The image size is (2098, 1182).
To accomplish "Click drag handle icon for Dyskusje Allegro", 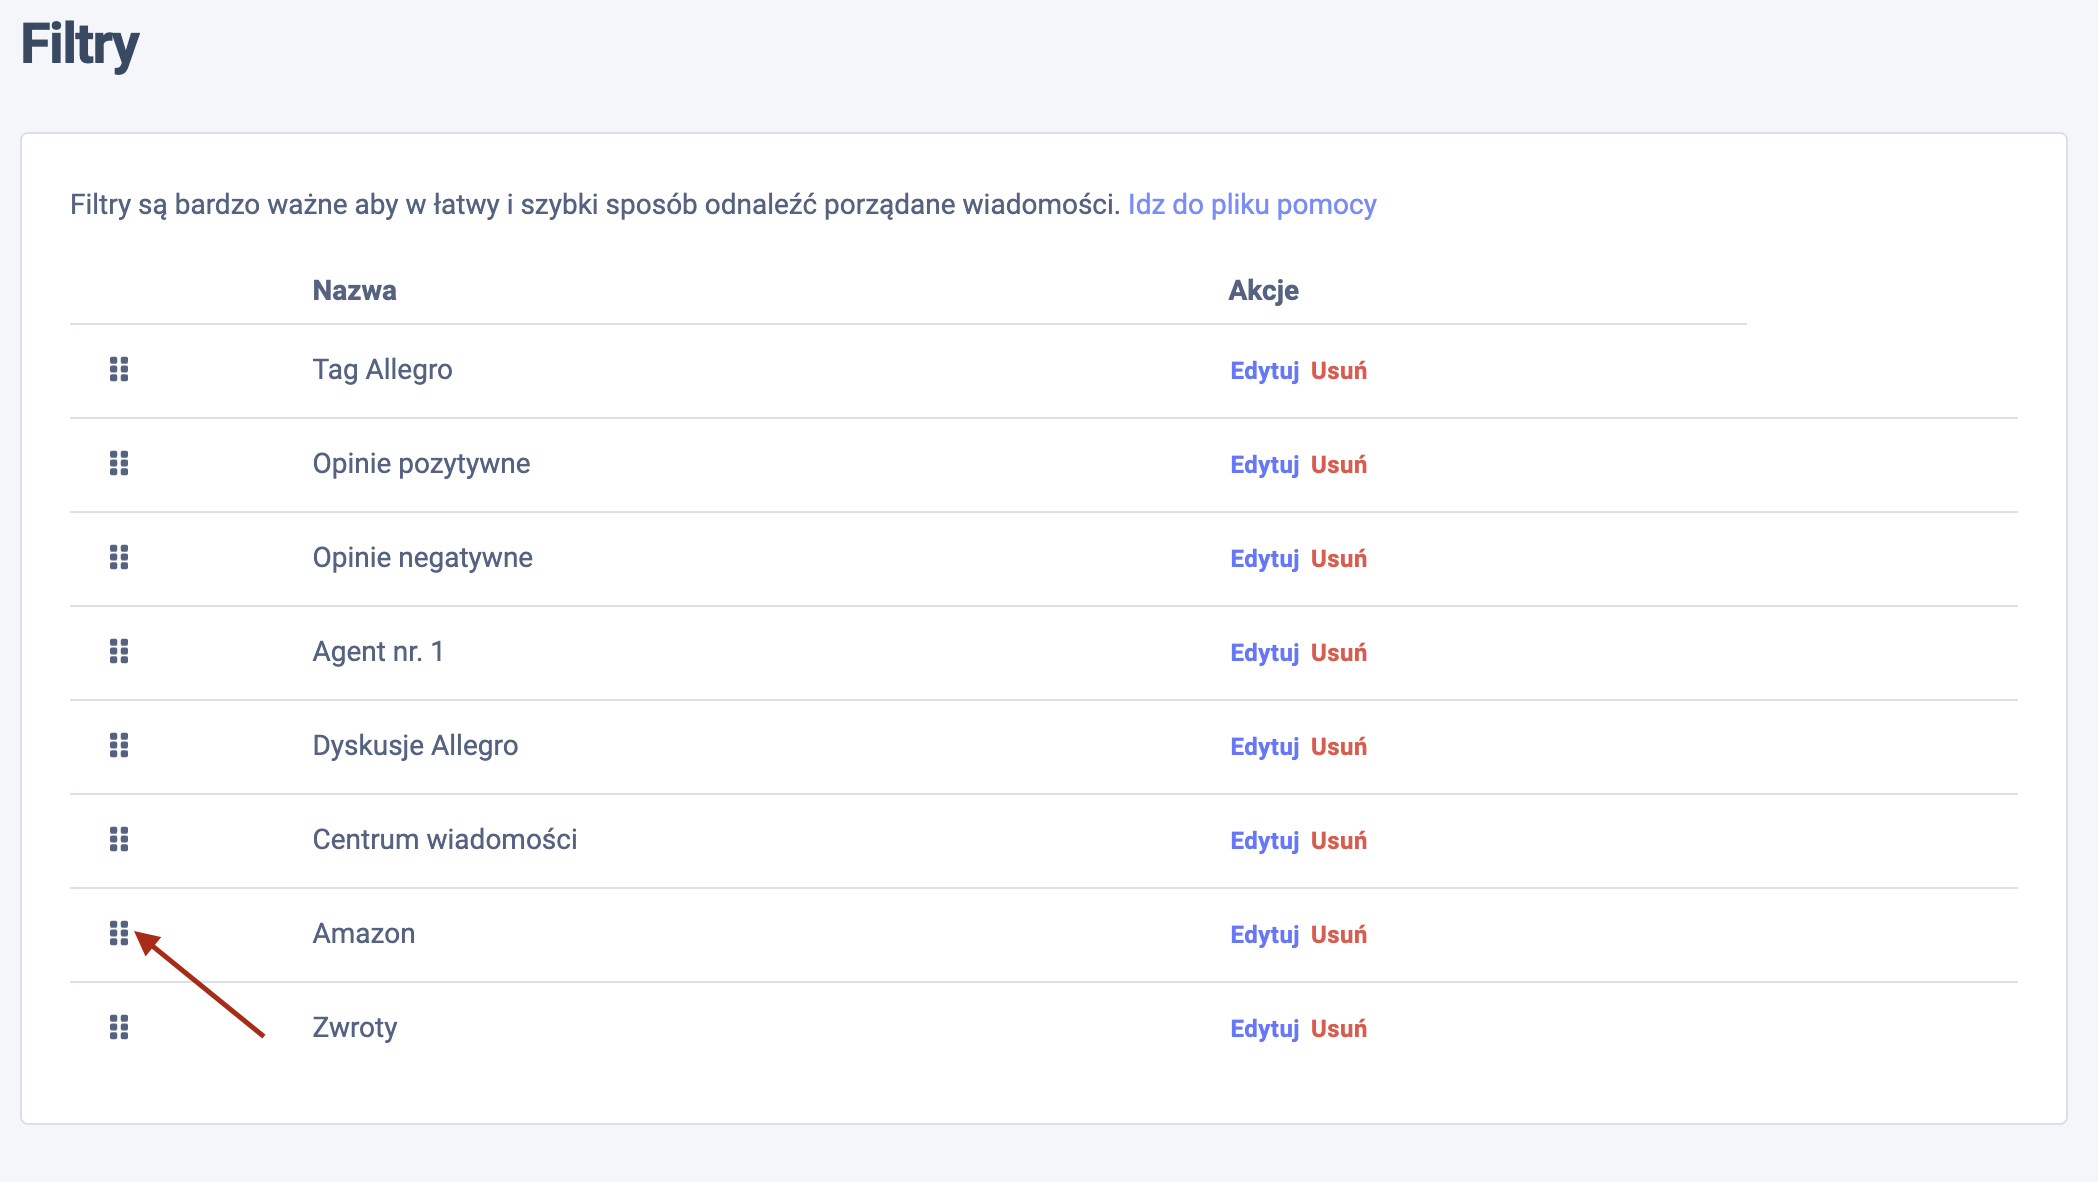I will point(119,746).
